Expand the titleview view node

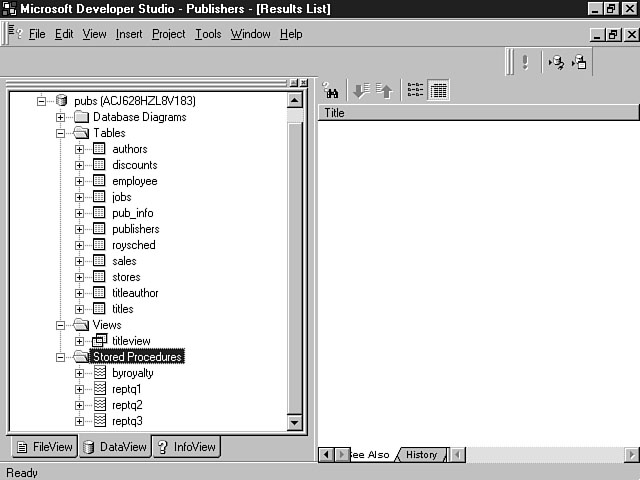click(80, 341)
